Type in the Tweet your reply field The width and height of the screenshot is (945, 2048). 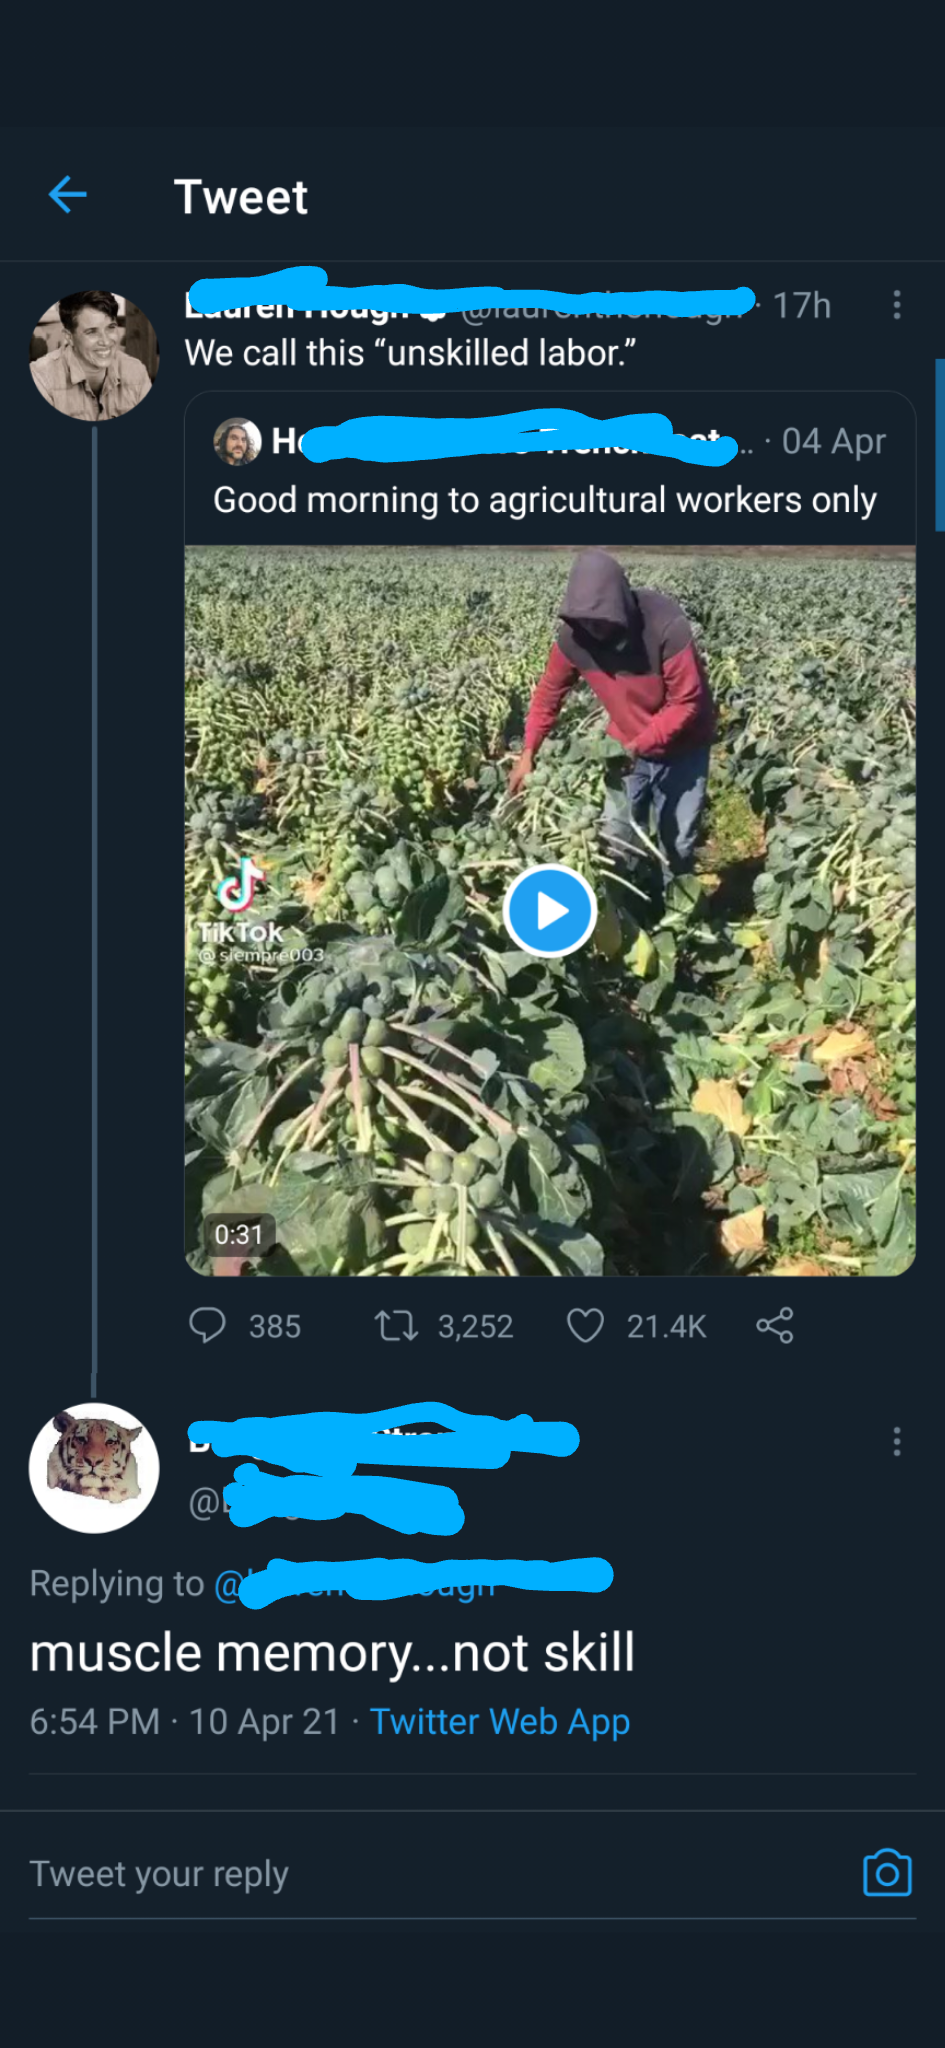pos(400,1873)
